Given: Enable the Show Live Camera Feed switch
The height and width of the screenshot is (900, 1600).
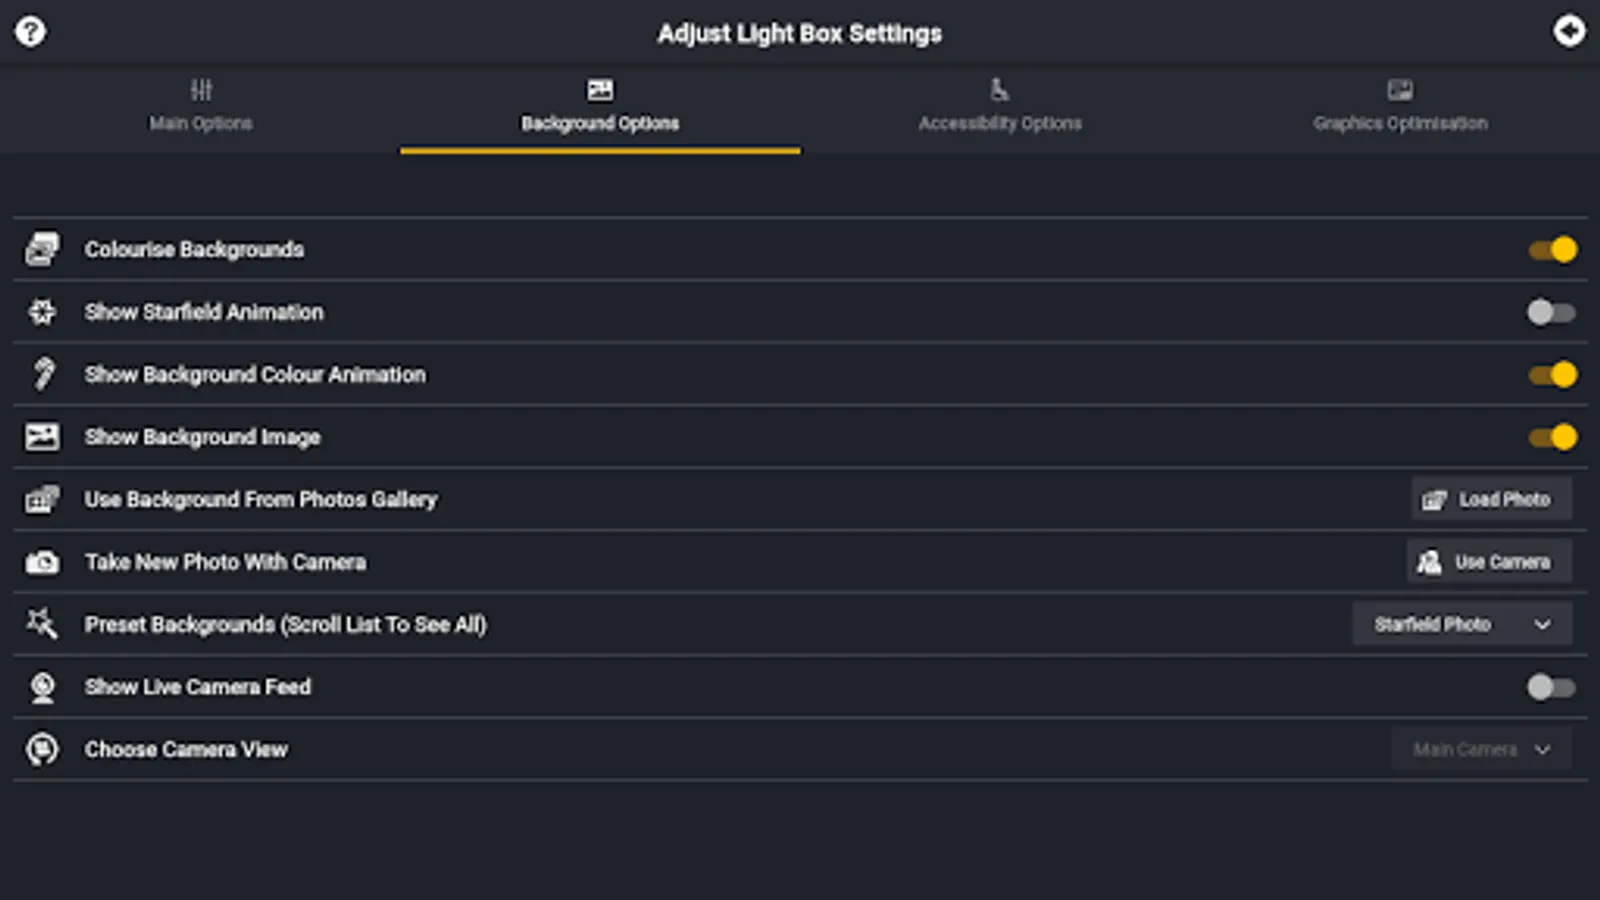Looking at the screenshot, I should (x=1551, y=687).
